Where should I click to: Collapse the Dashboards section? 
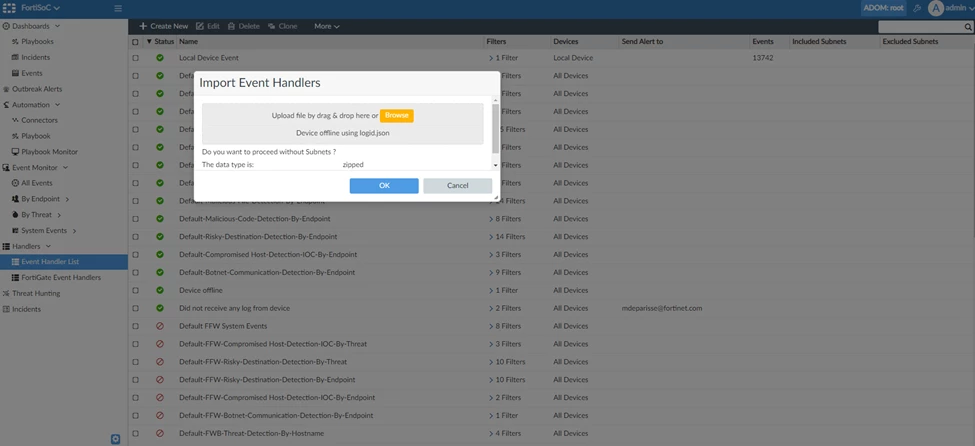57,26
